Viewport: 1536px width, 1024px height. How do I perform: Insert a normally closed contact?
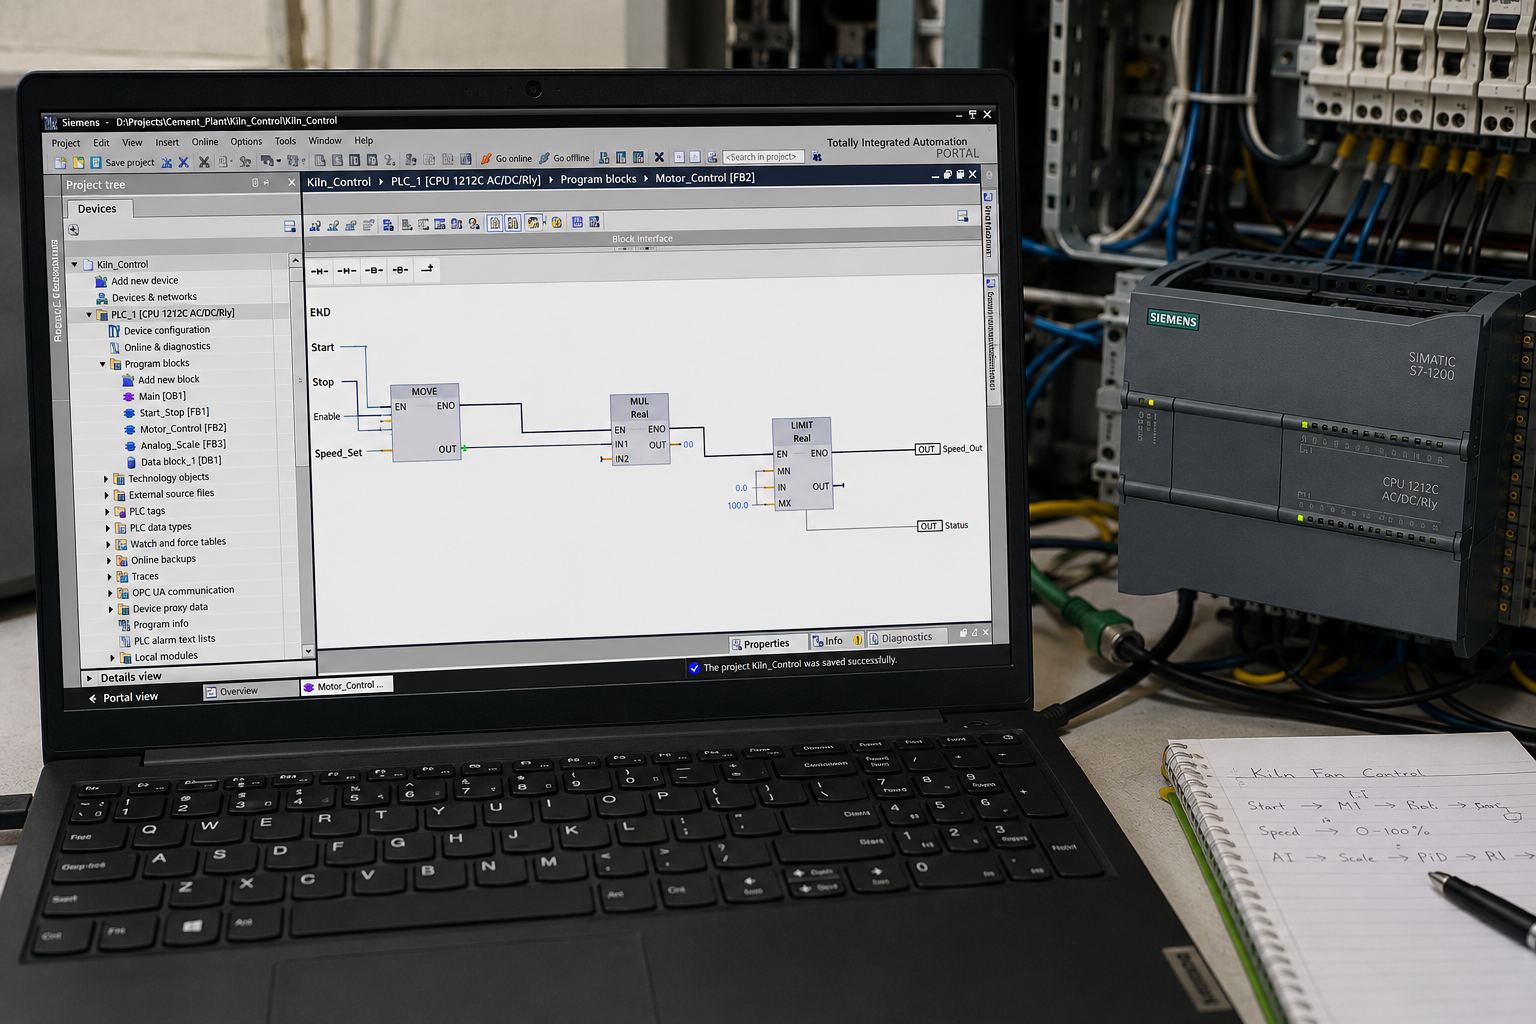pyautogui.click(x=346, y=271)
